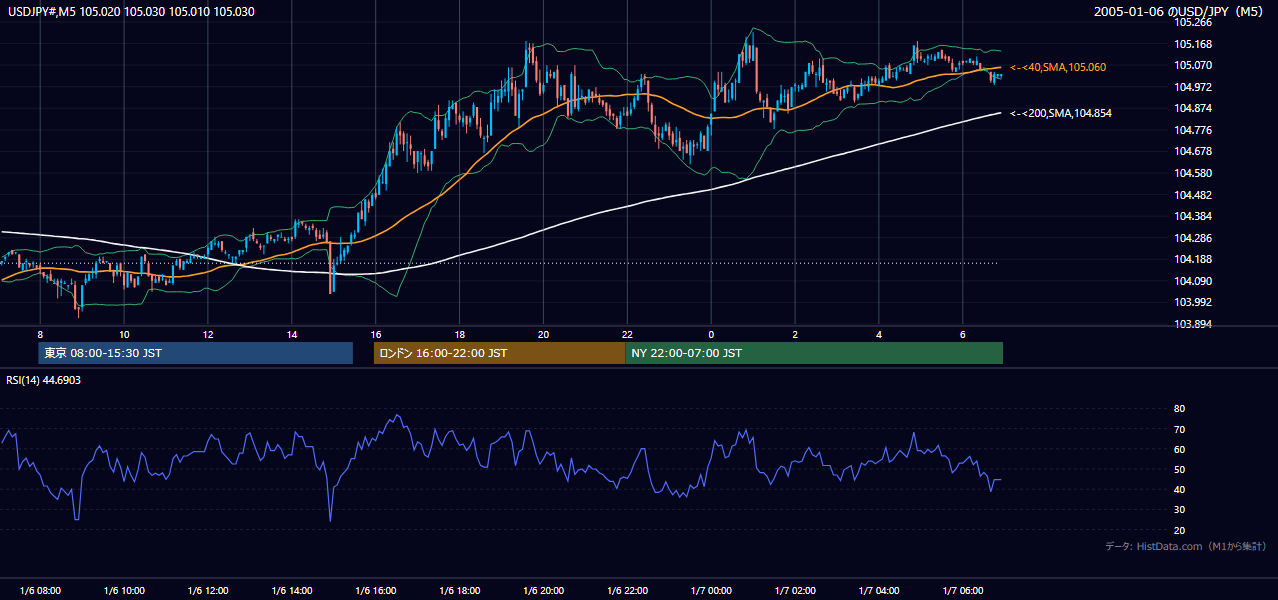Image resolution: width=1278 pixels, height=600 pixels.
Task: Click RSI axis level 80
Action: 1179,409
